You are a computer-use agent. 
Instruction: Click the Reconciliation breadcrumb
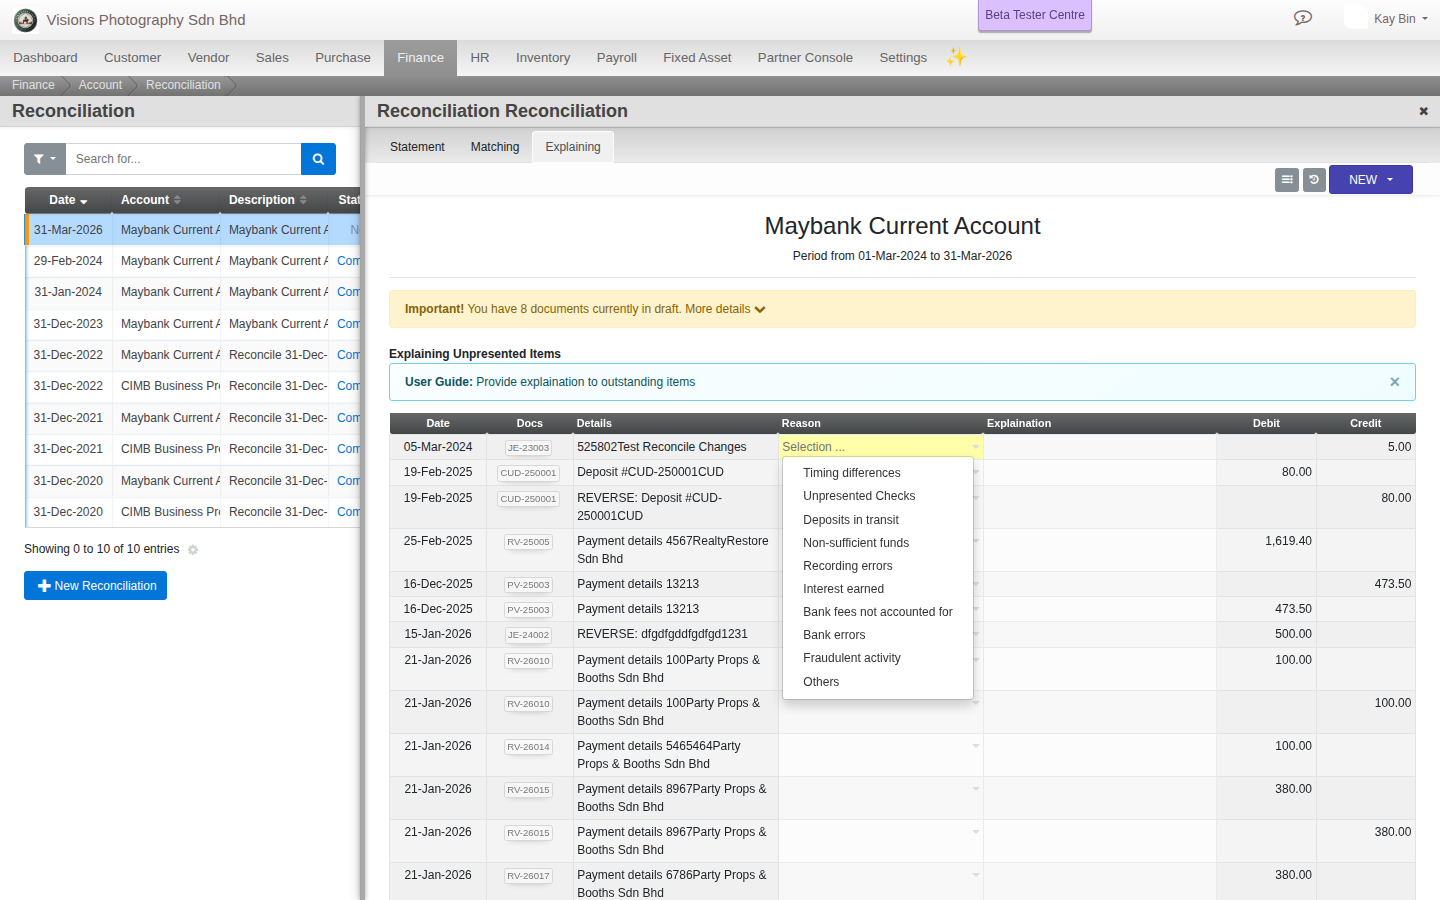click(x=183, y=85)
